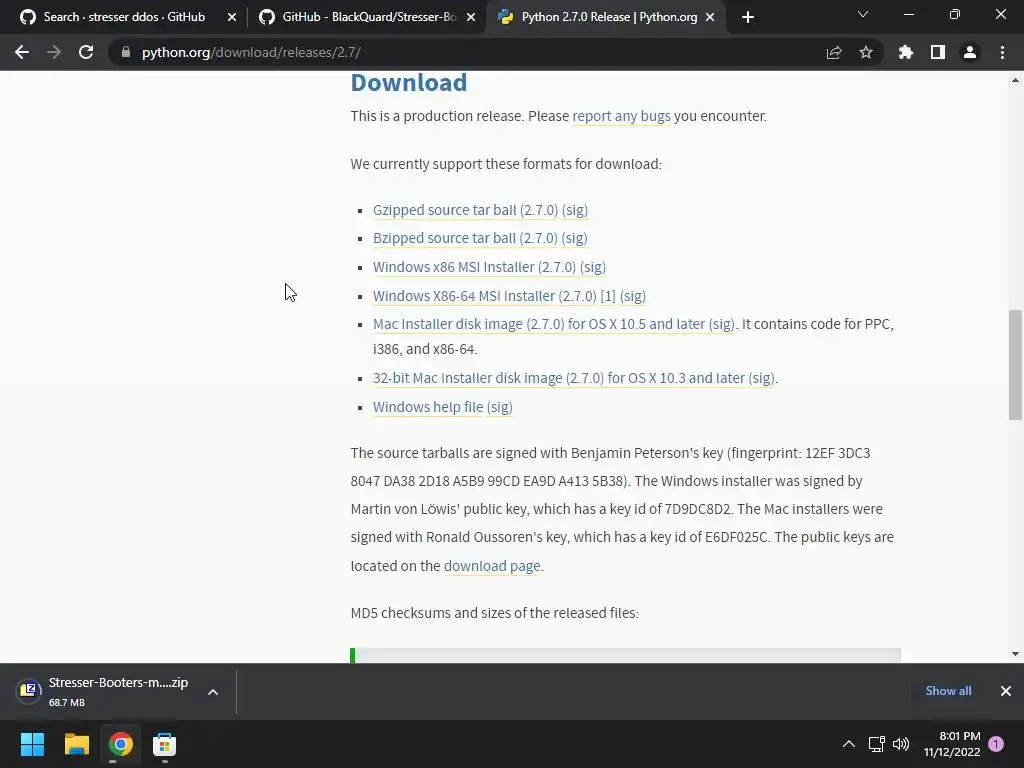The width and height of the screenshot is (1024, 768).
Task: Open the Chrome extensions puzzle icon
Action: coord(906,52)
